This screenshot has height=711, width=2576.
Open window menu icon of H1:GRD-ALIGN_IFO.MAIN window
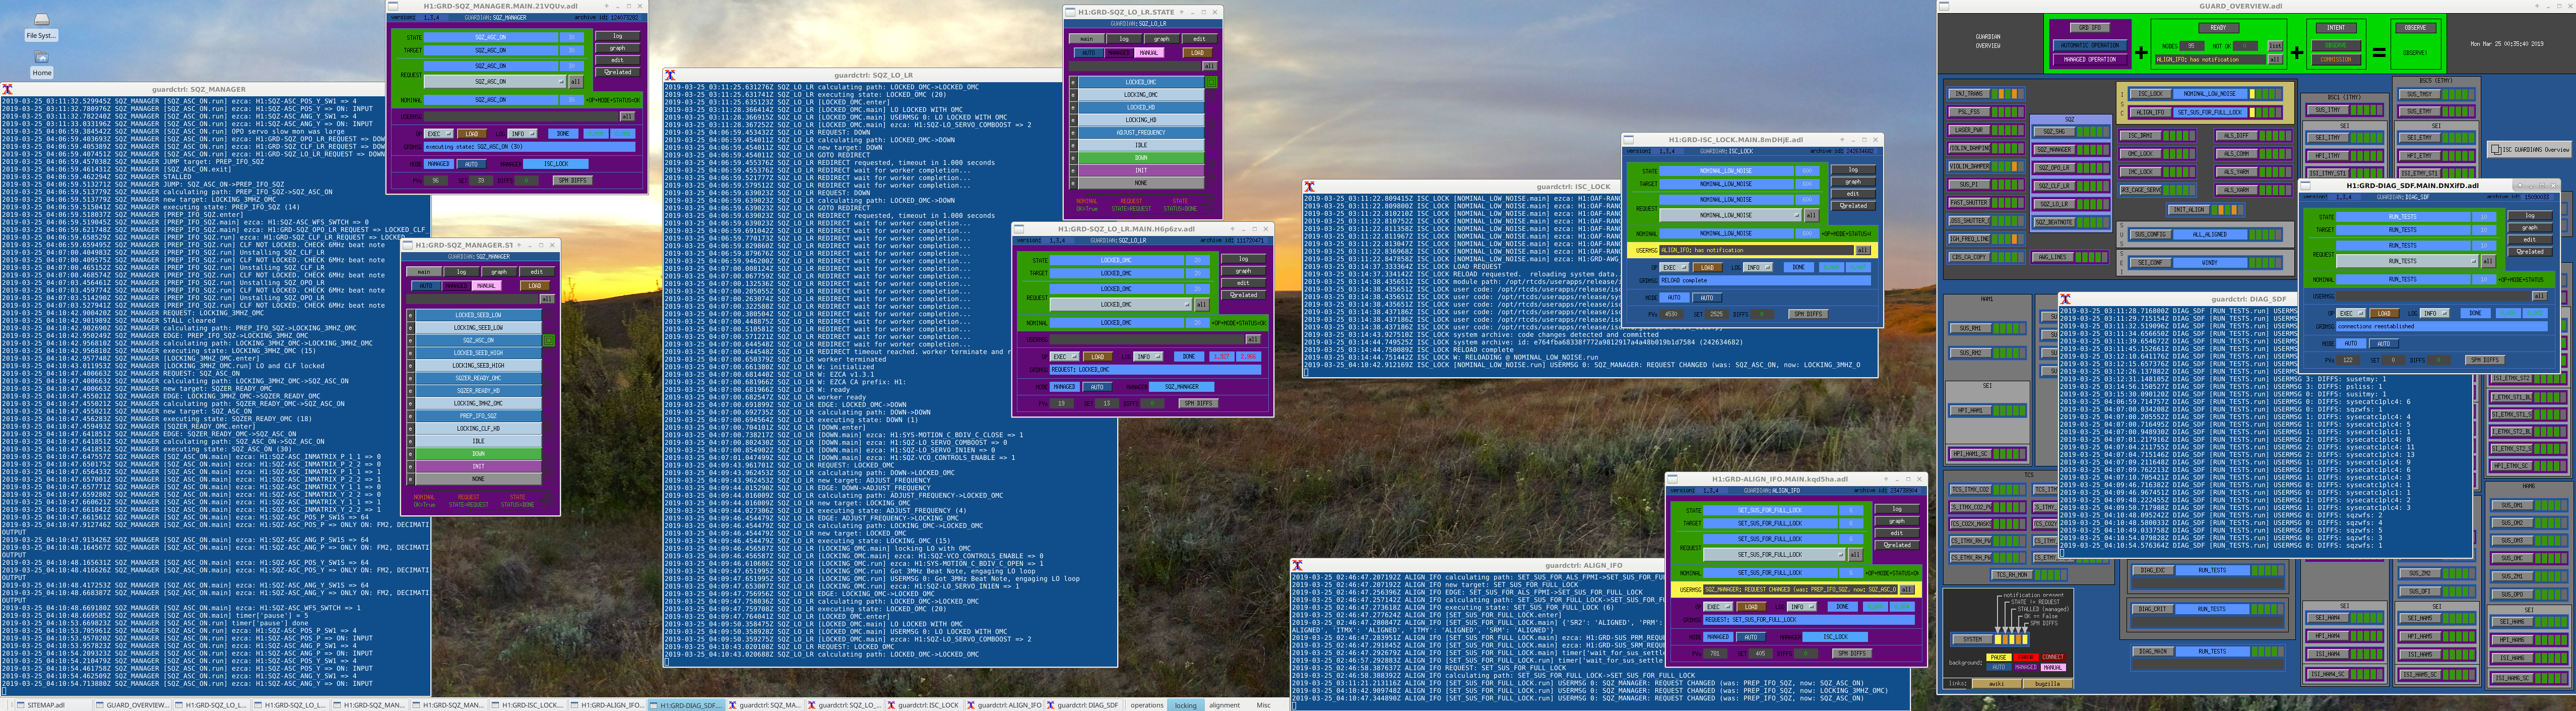(1672, 479)
